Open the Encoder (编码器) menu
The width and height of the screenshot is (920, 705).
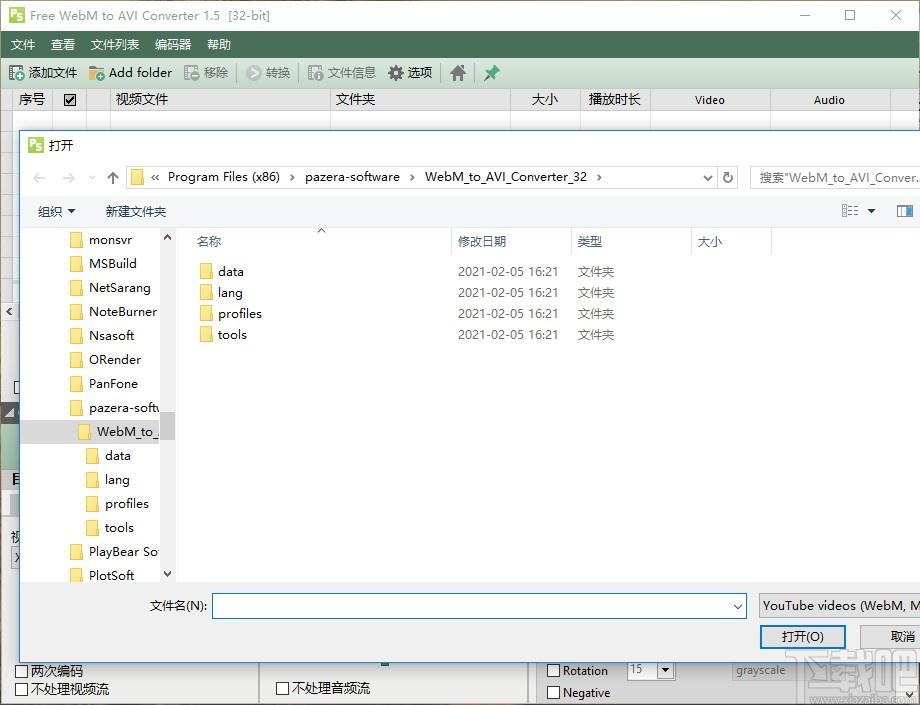coord(173,45)
